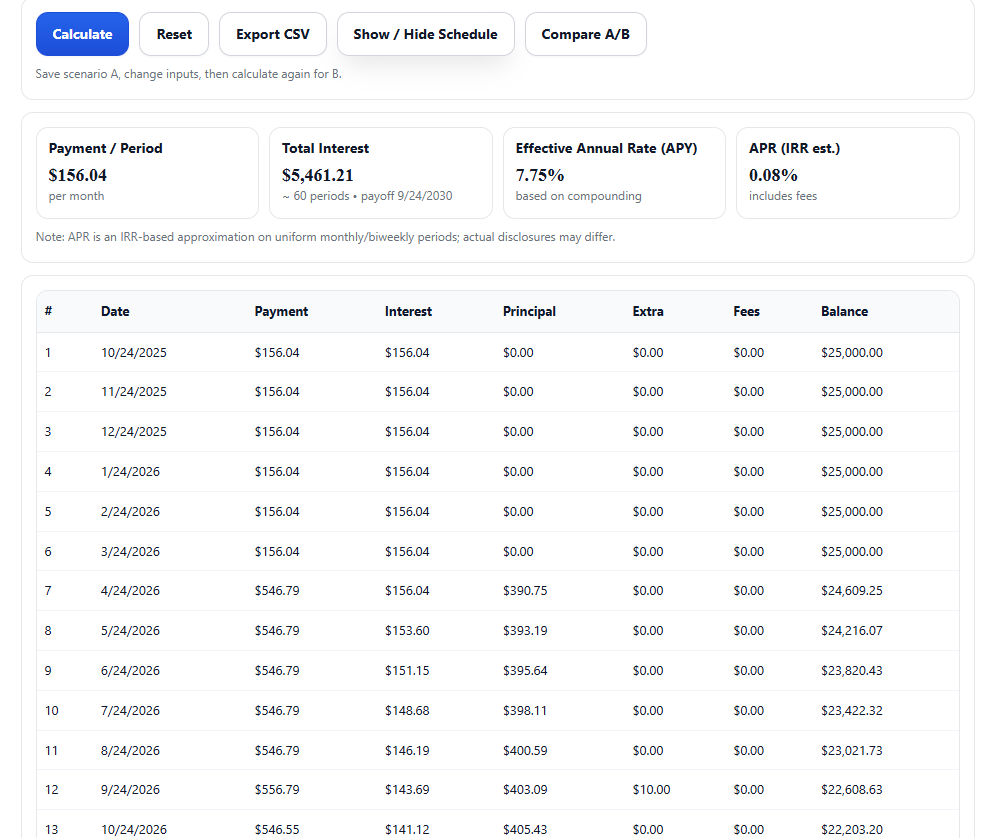Click the # column header
The image size is (993, 838).
(48, 311)
